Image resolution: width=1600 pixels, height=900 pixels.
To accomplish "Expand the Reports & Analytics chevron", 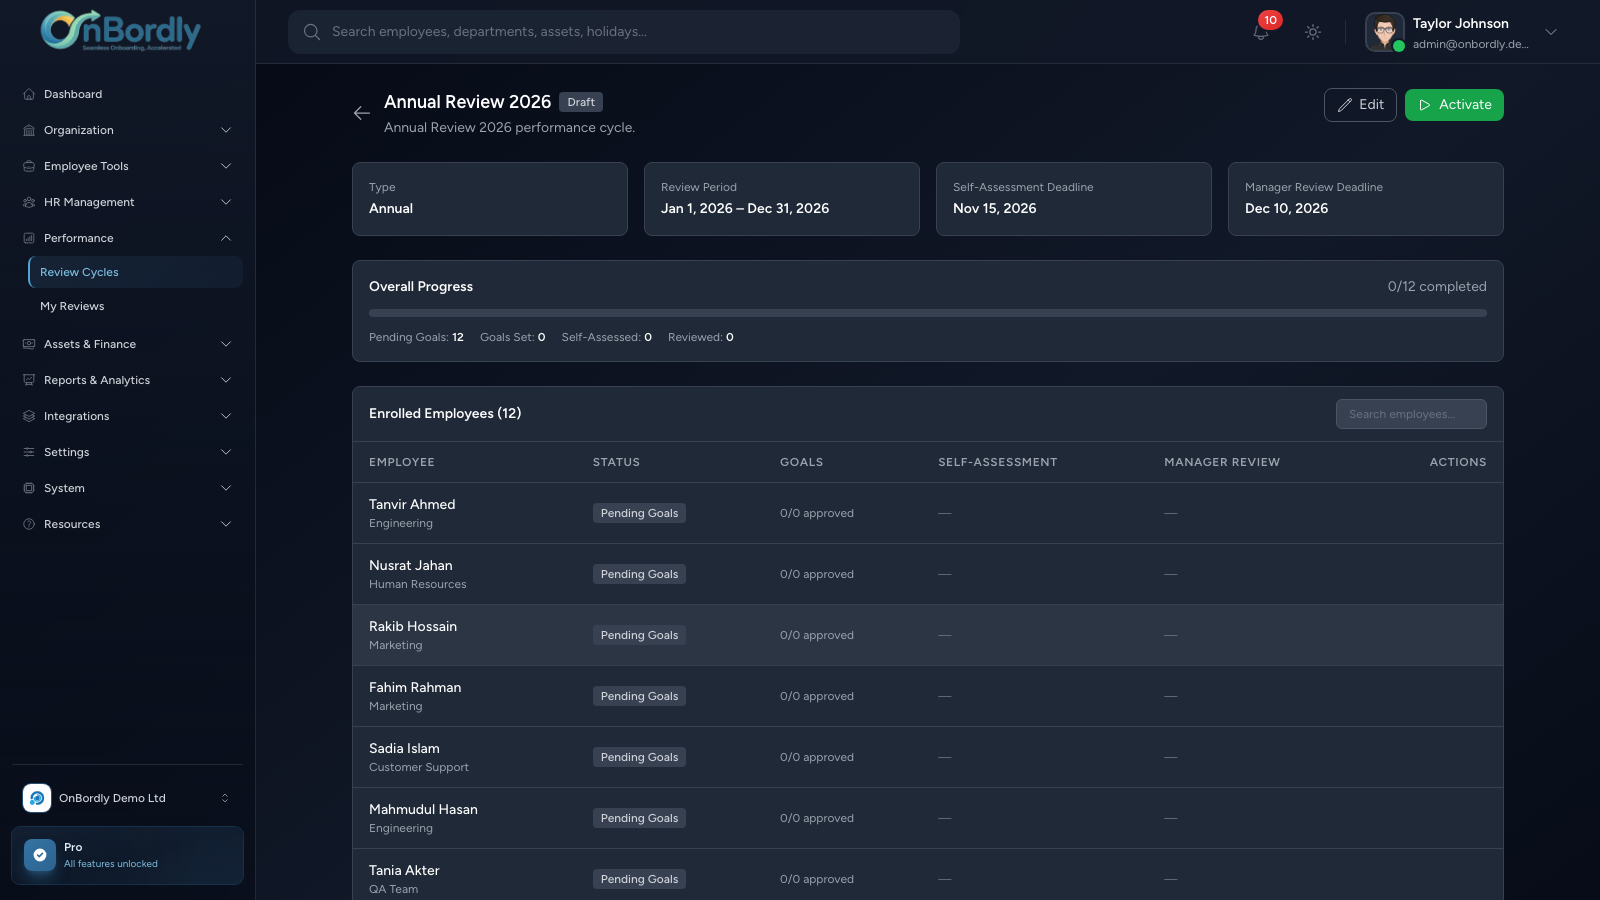I will (x=226, y=380).
